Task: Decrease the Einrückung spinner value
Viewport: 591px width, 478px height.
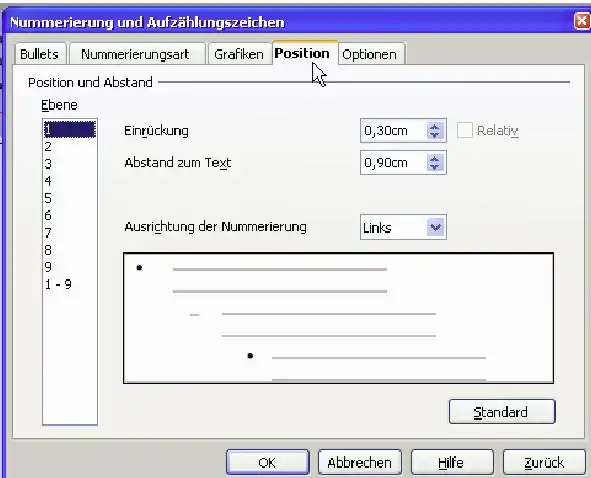Action: point(434,135)
